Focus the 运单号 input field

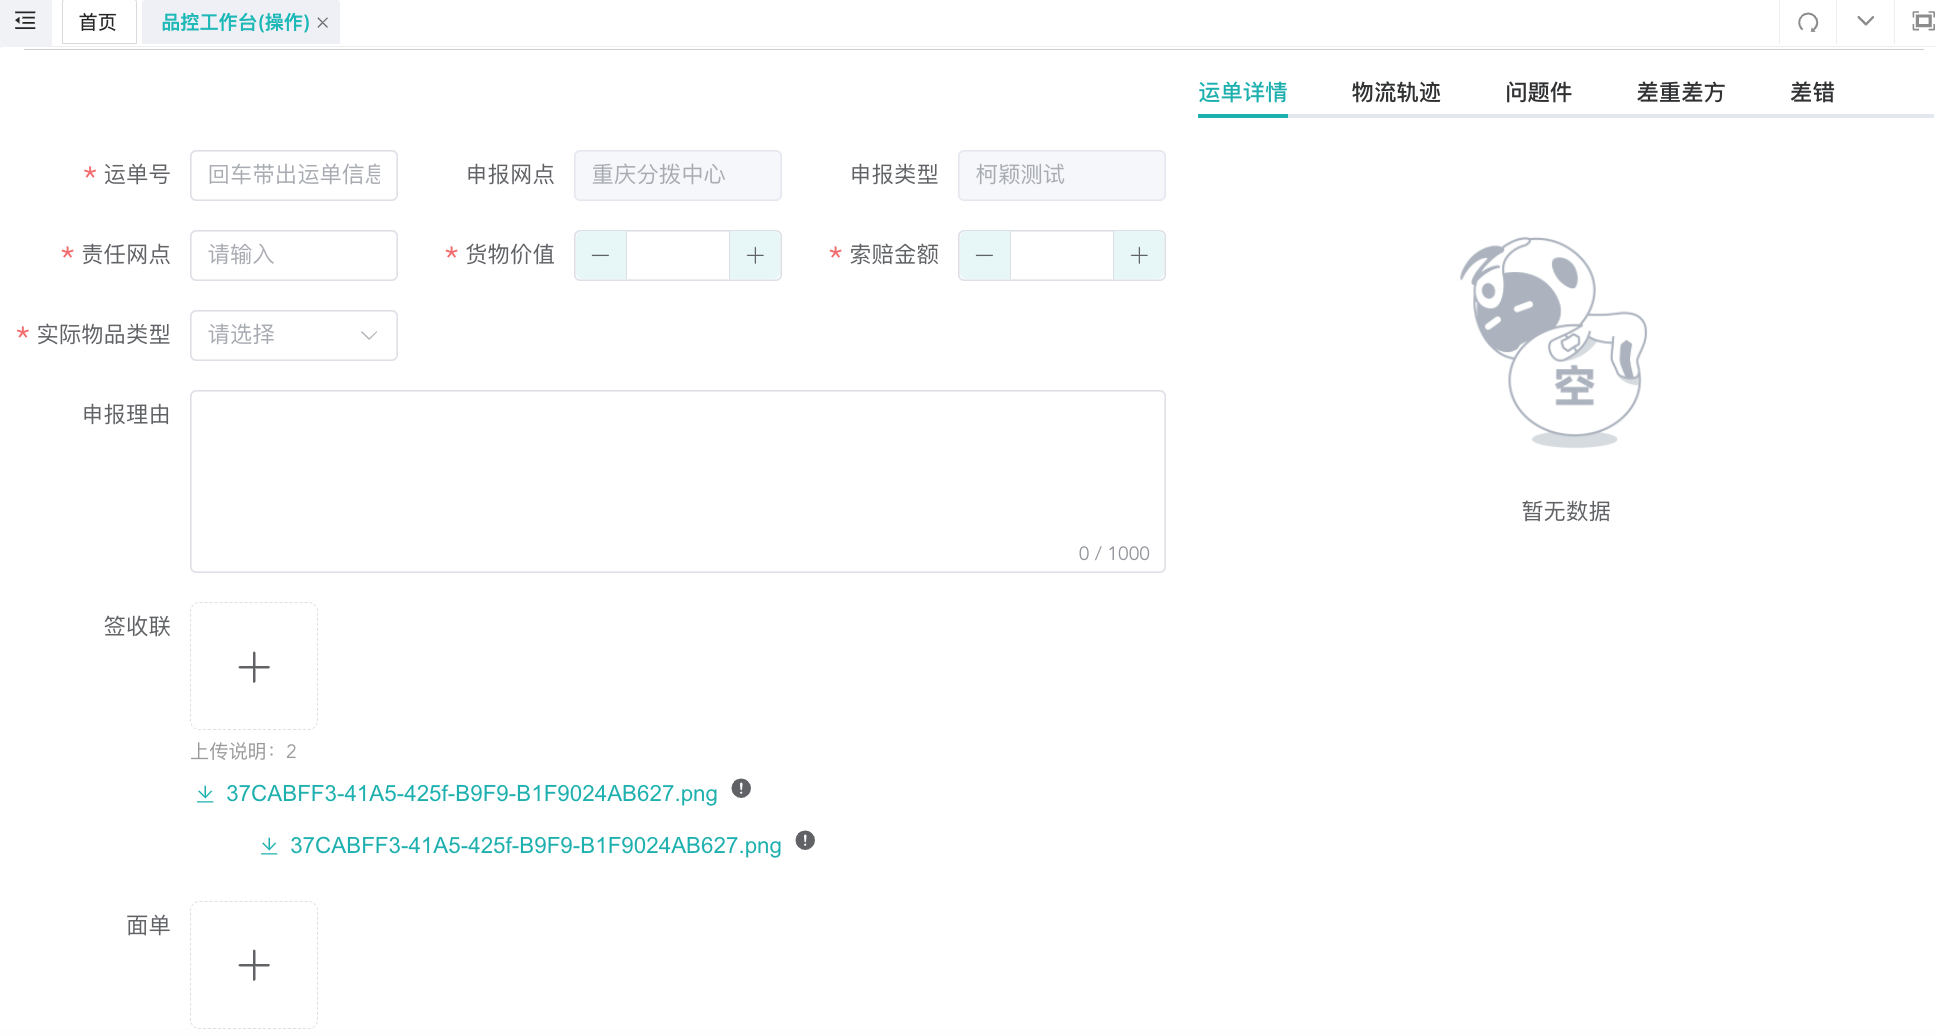294,175
